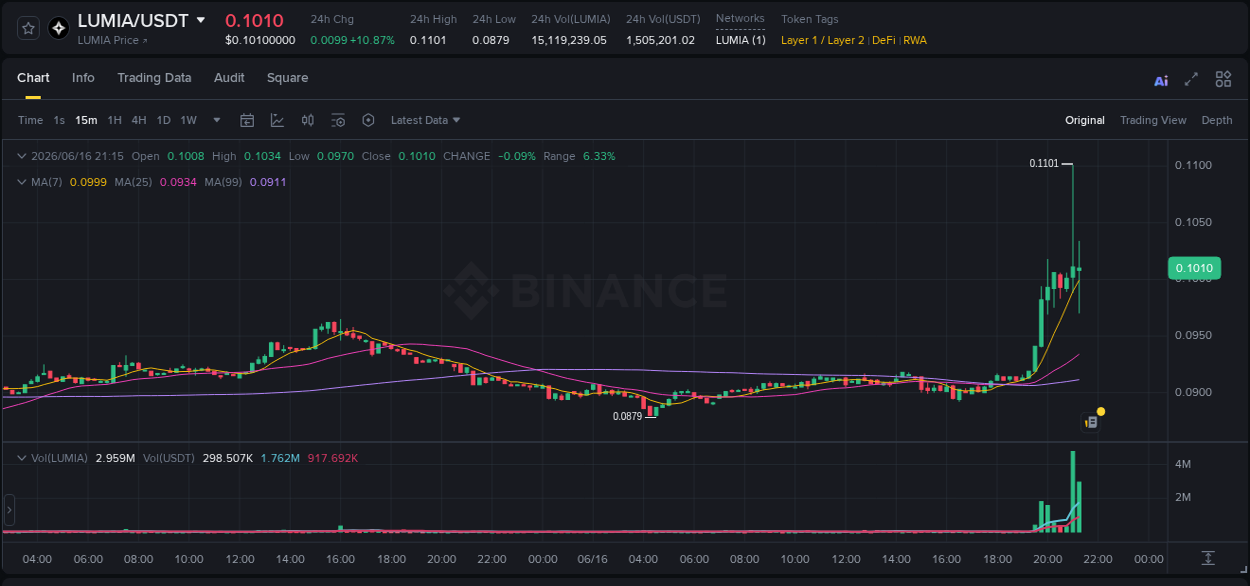Collapse the Vol(LUMIA) indicator chevron
The image size is (1250, 586).
[x=22, y=458]
